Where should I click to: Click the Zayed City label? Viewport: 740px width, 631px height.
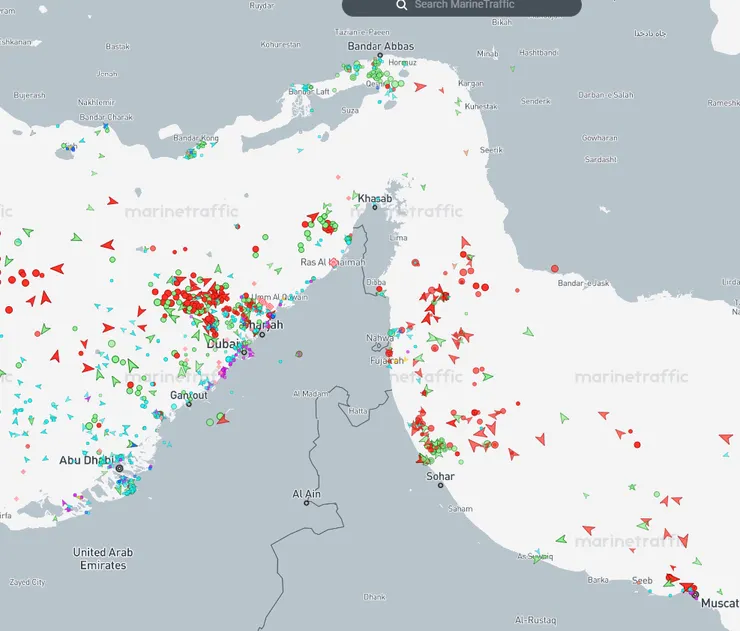pyautogui.click(x=27, y=582)
